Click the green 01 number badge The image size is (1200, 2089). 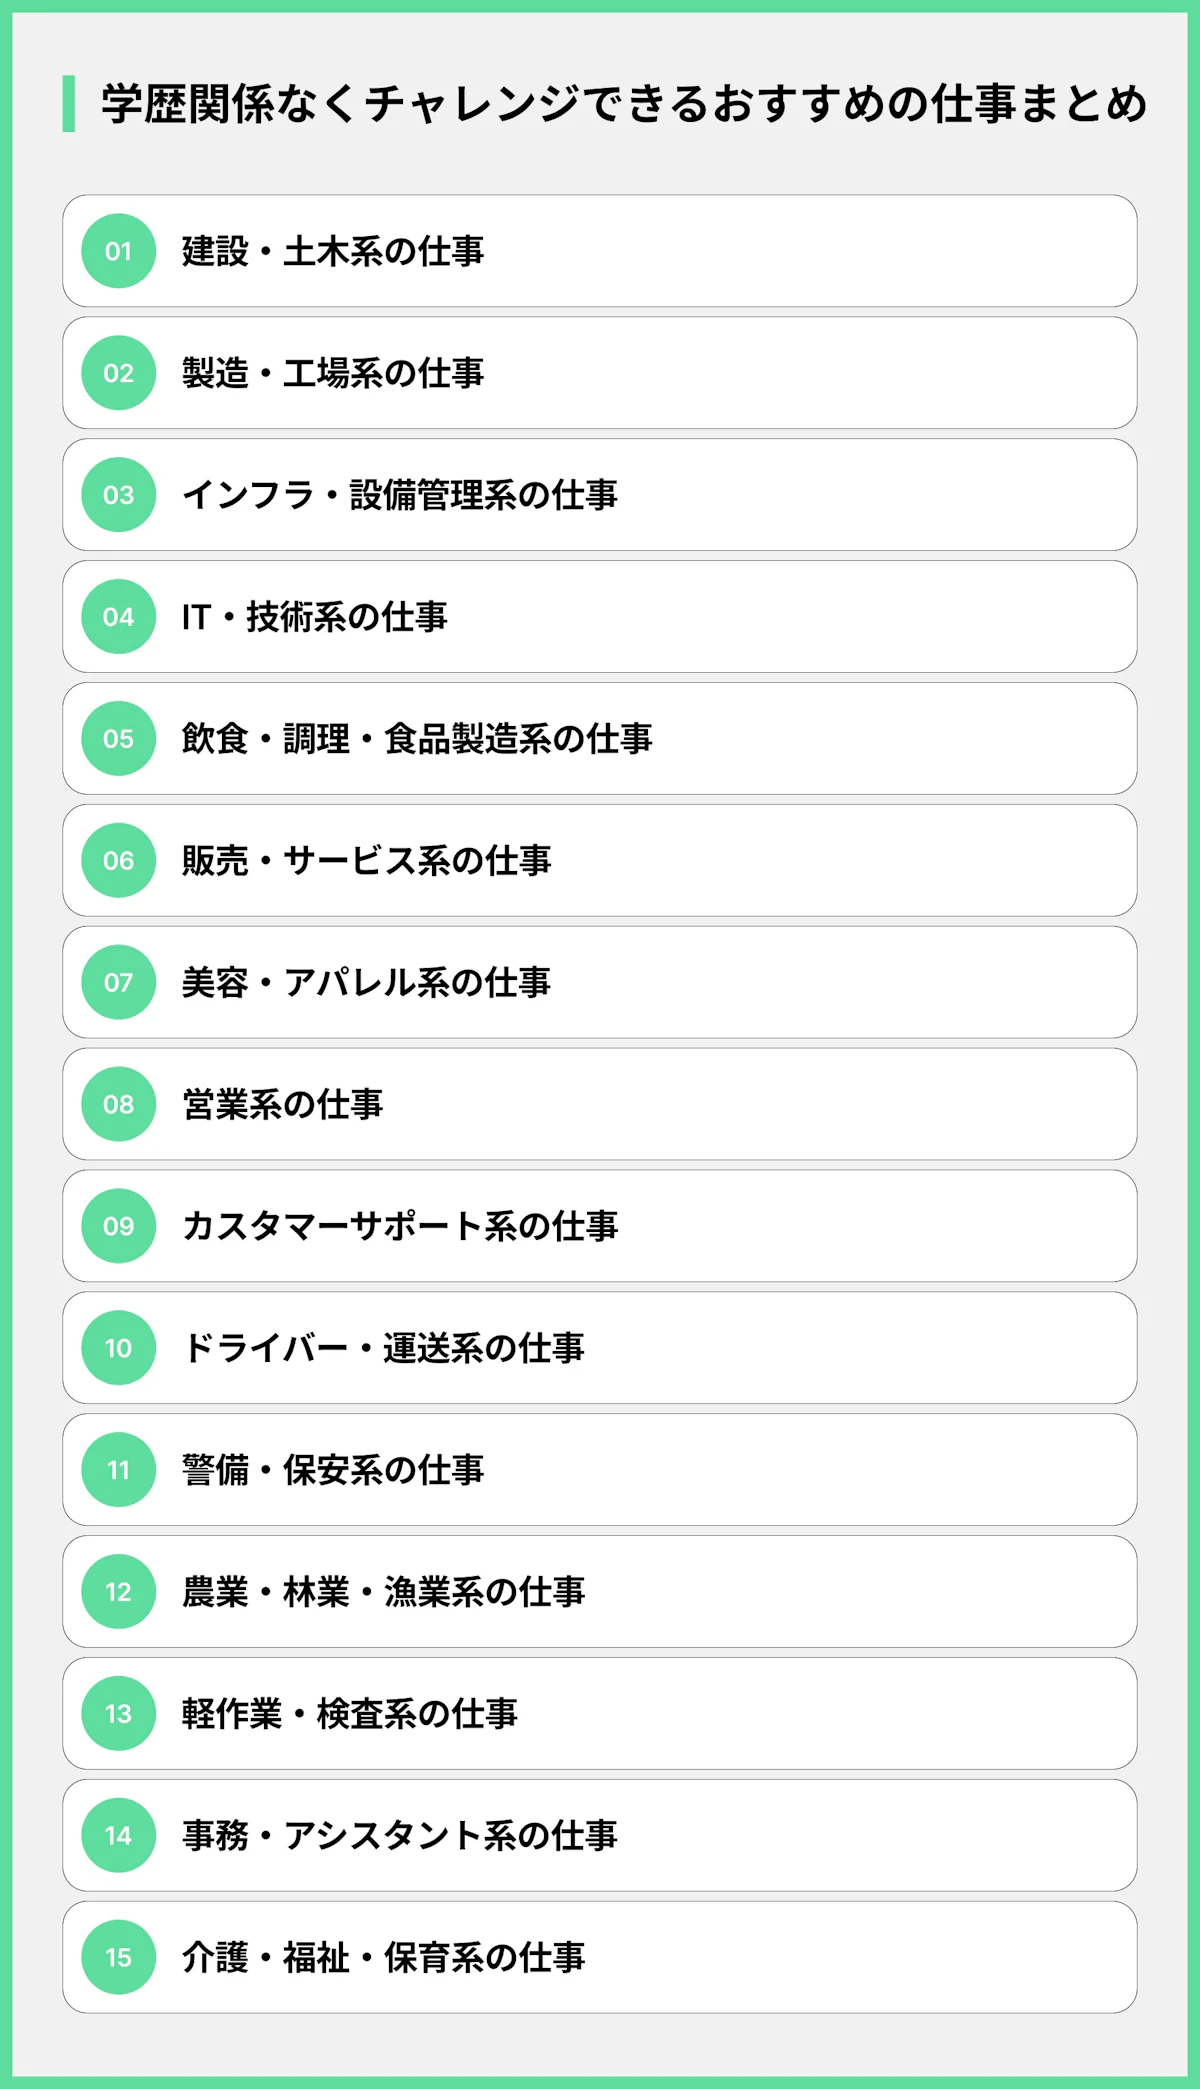[x=118, y=251]
